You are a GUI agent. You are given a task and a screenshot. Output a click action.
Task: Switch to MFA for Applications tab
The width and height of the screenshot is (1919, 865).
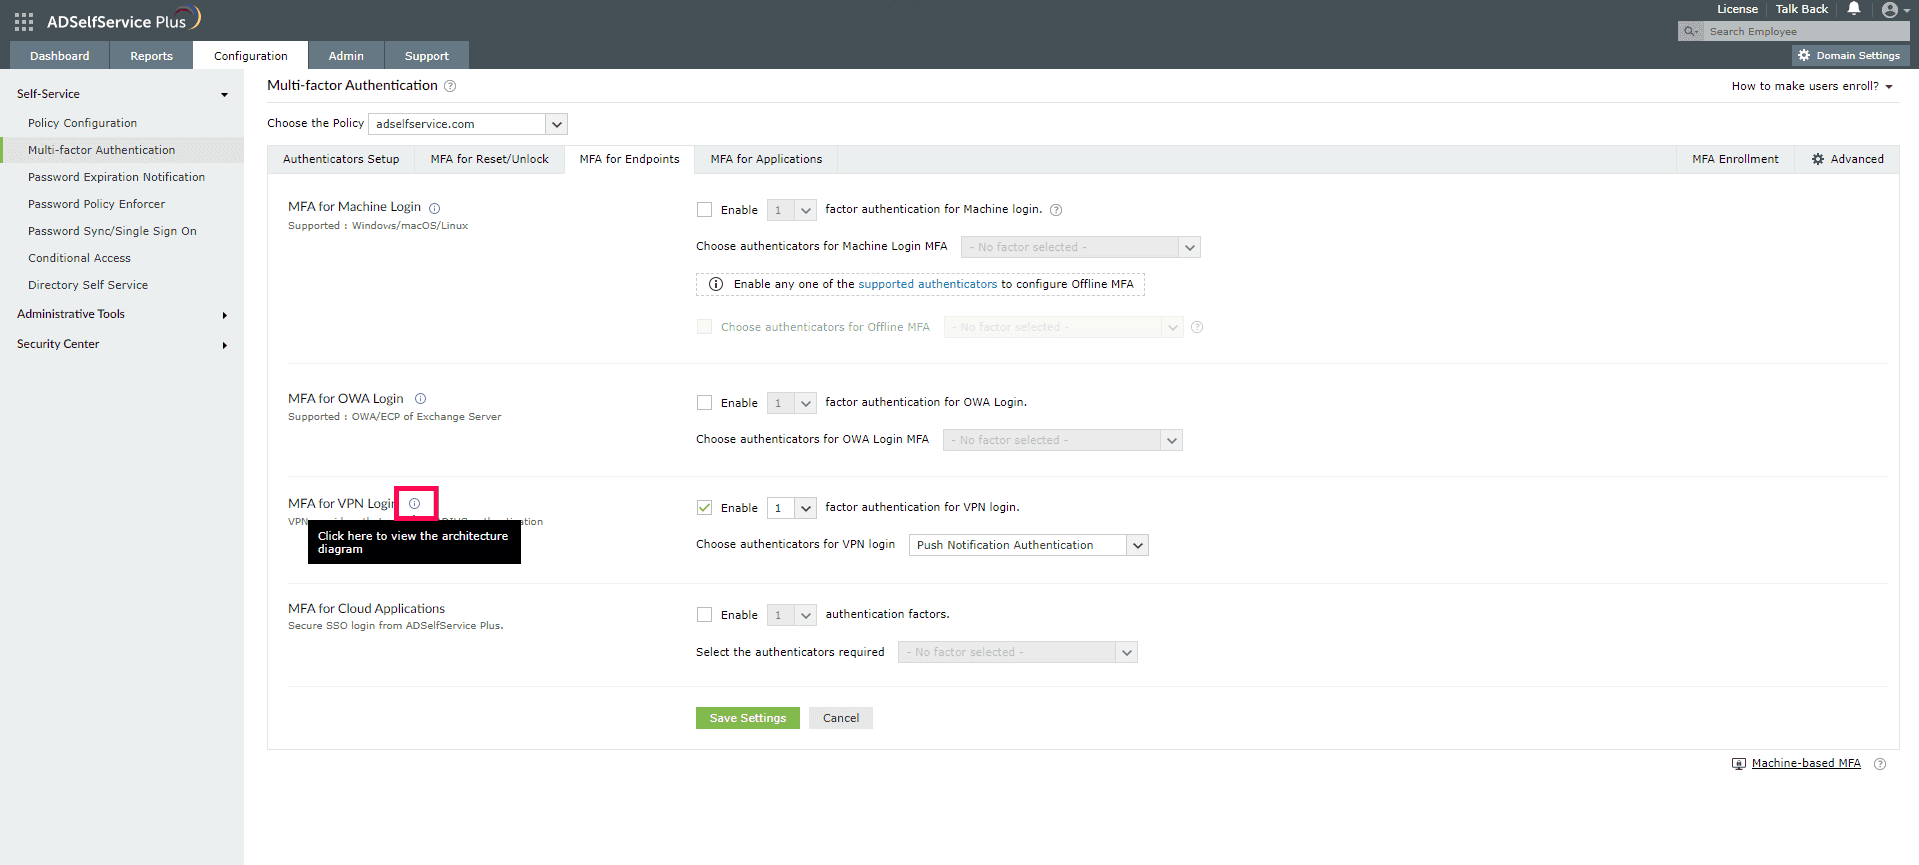[766, 159]
